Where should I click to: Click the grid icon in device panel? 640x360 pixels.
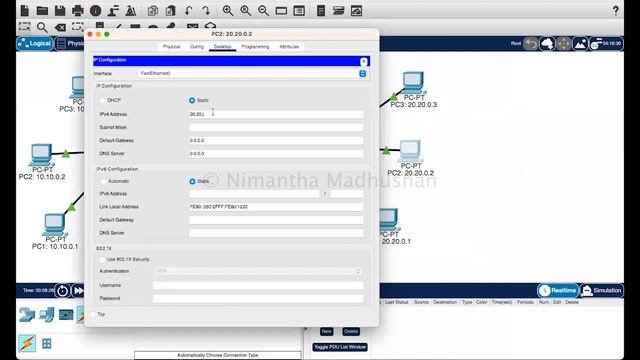point(47,344)
